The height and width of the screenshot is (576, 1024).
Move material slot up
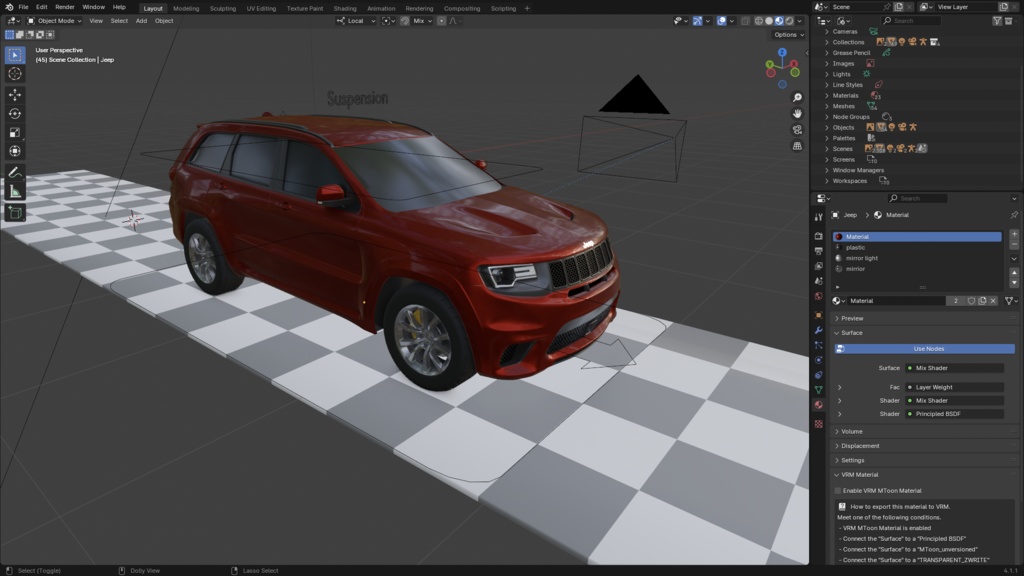(x=1014, y=273)
